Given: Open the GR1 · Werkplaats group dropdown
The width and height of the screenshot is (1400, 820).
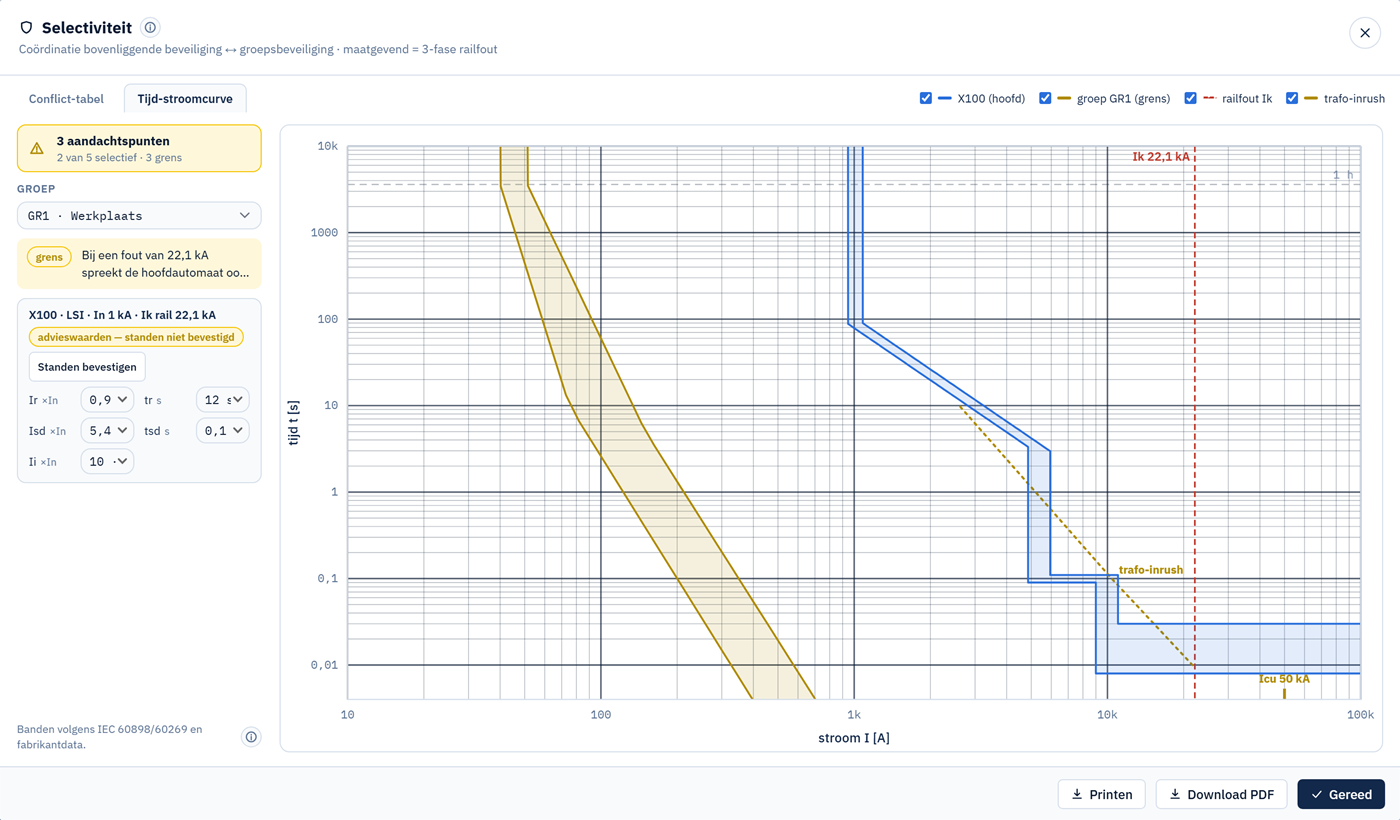Looking at the screenshot, I should click(x=139, y=215).
